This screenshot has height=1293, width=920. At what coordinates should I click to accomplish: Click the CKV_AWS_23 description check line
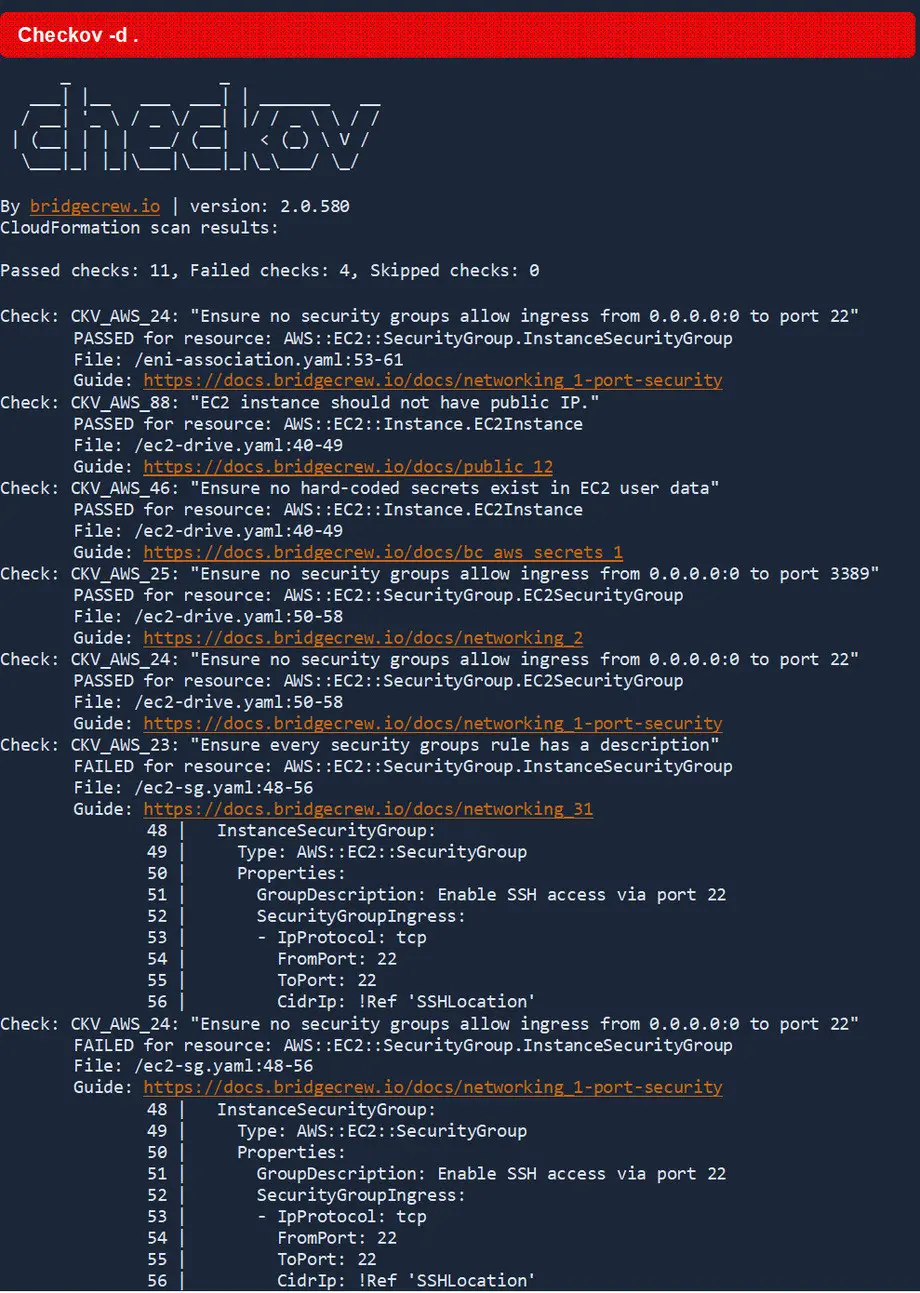(x=359, y=745)
